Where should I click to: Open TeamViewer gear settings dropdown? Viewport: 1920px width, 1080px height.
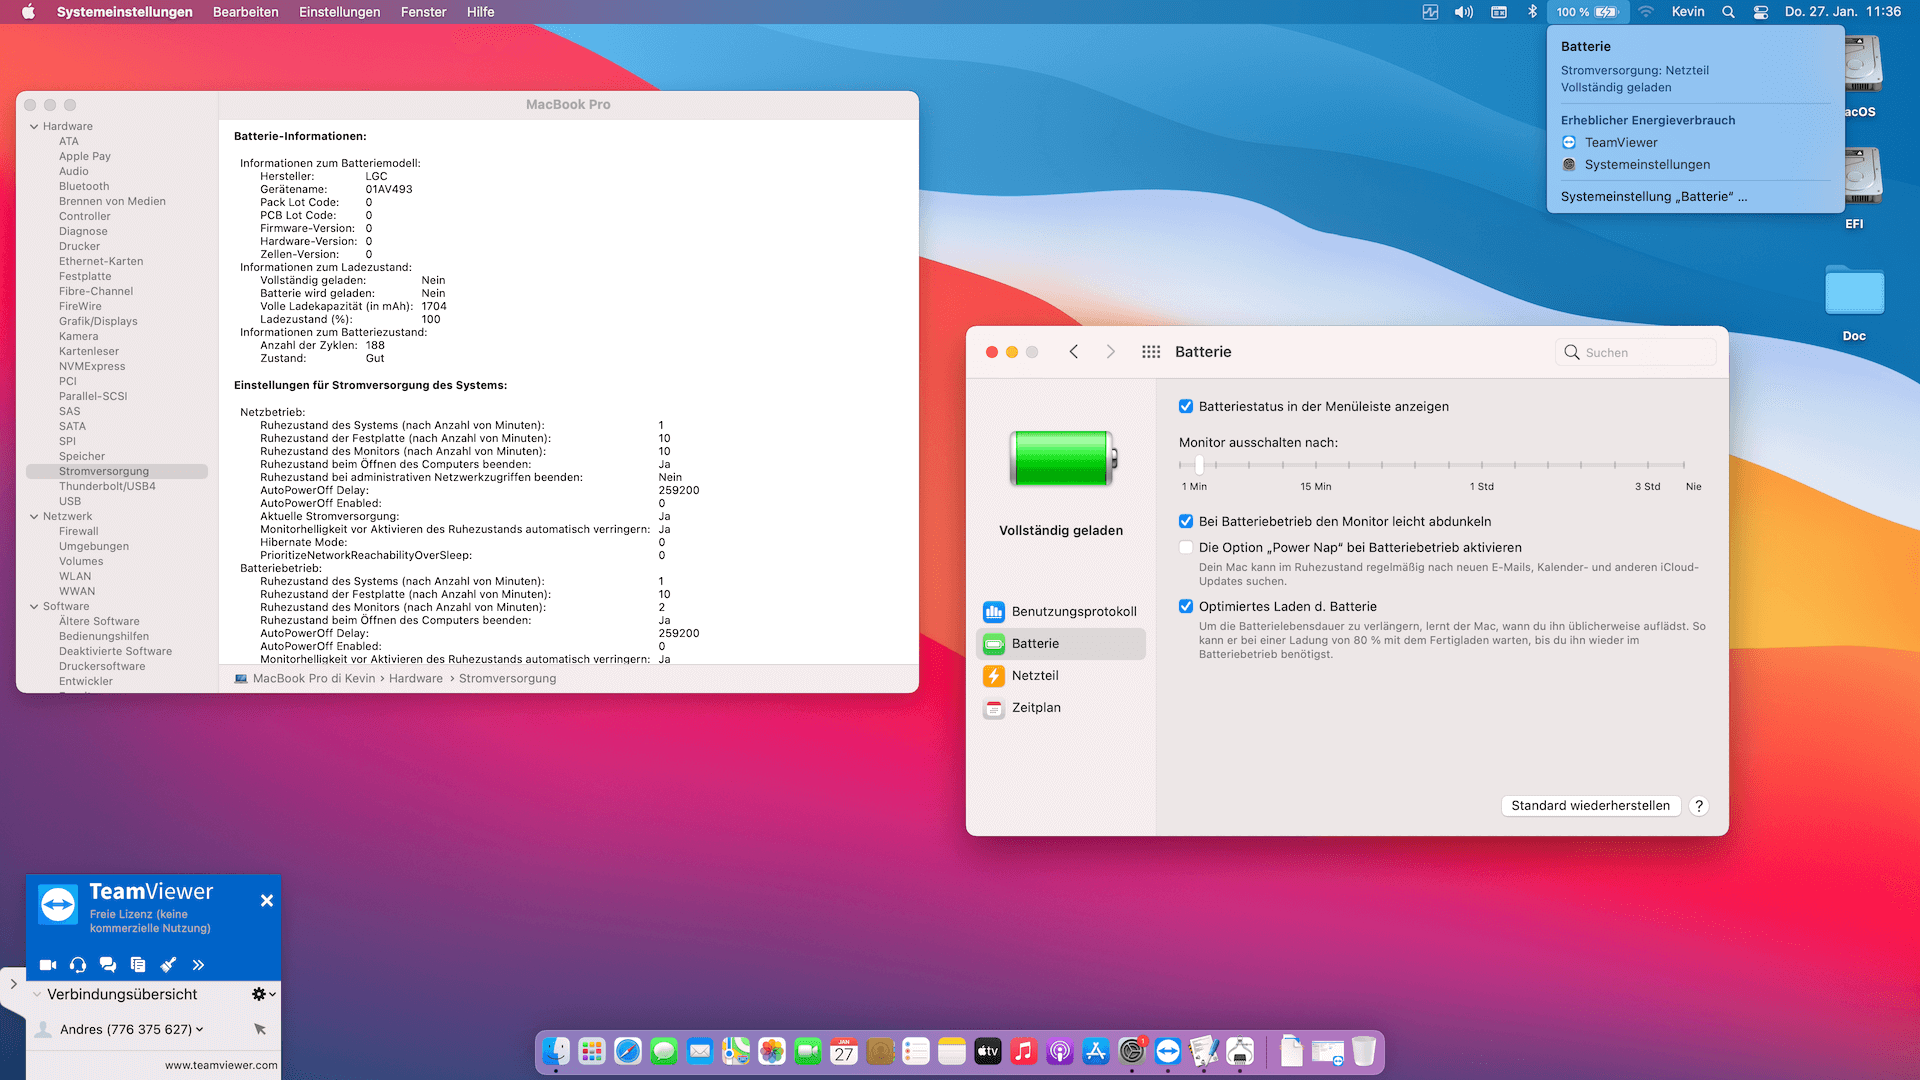point(263,994)
